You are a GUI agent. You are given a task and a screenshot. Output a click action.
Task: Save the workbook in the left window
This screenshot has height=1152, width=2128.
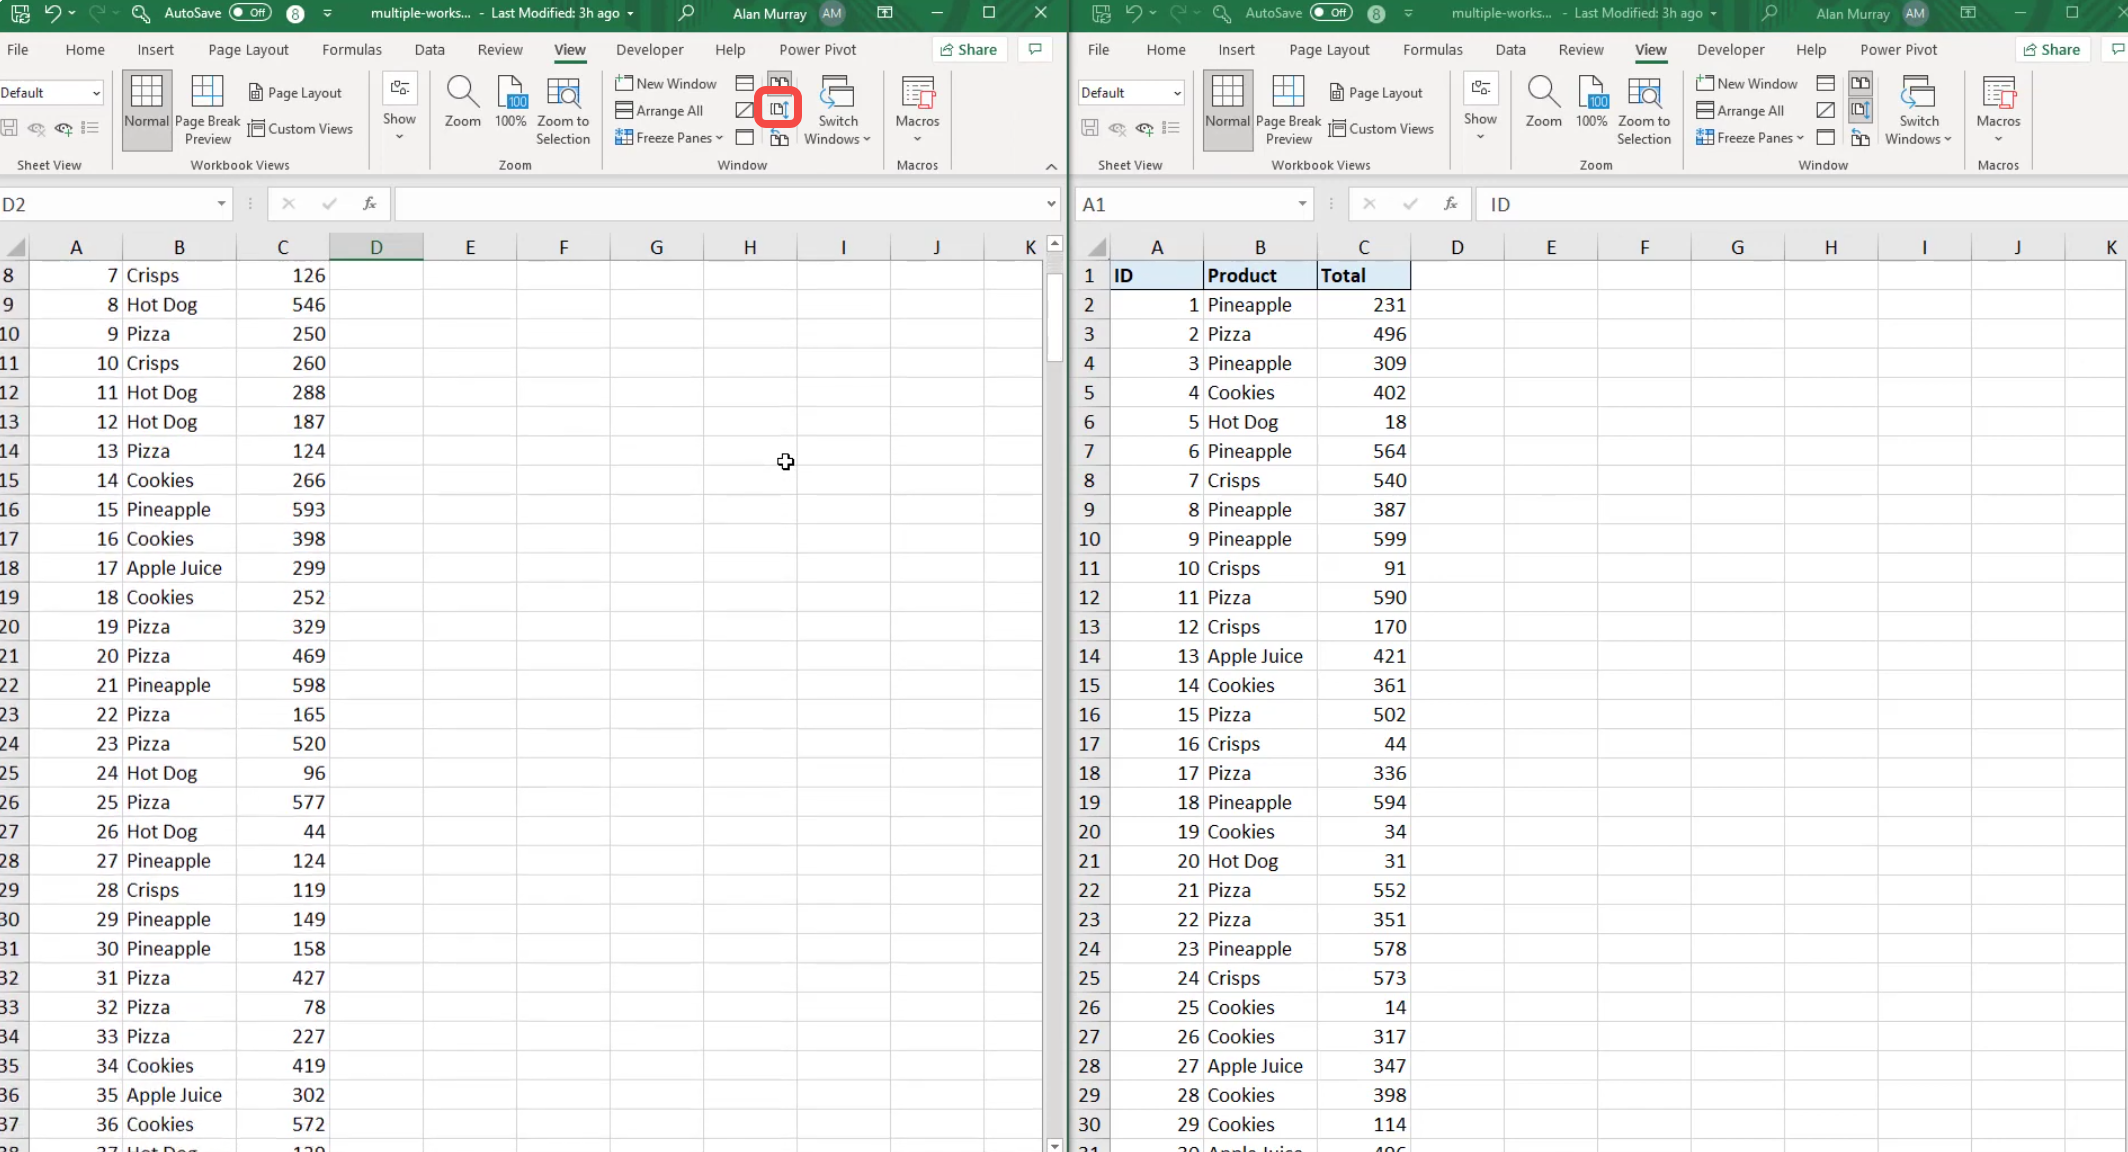click(x=20, y=13)
